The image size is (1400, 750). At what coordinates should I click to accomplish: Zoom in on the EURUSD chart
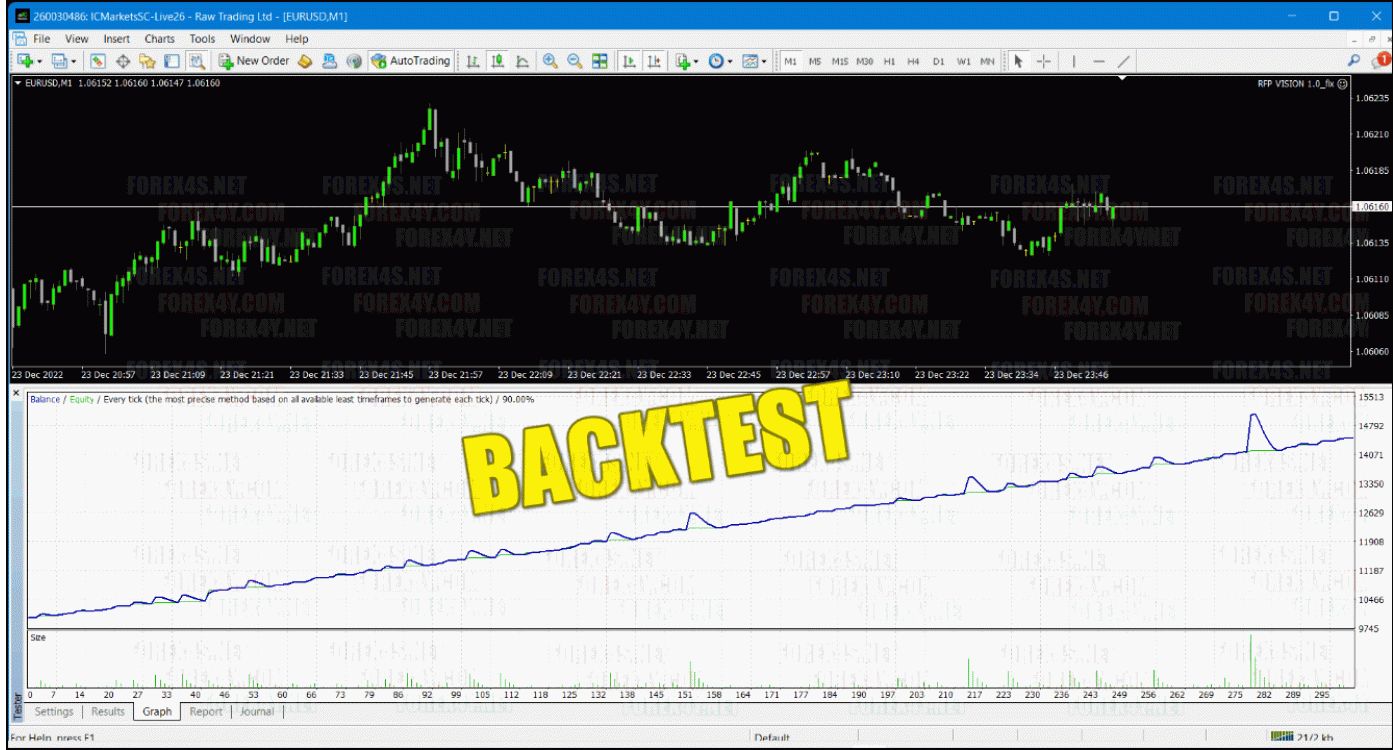[549, 61]
